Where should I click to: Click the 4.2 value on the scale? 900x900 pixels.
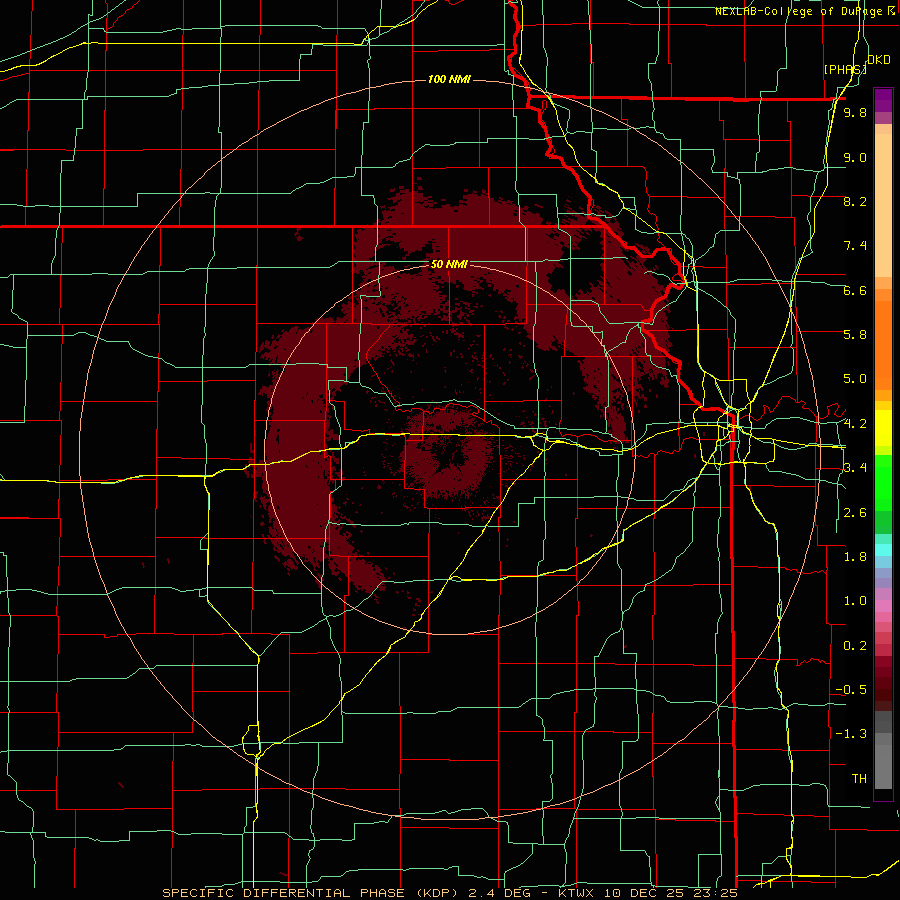point(855,424)
